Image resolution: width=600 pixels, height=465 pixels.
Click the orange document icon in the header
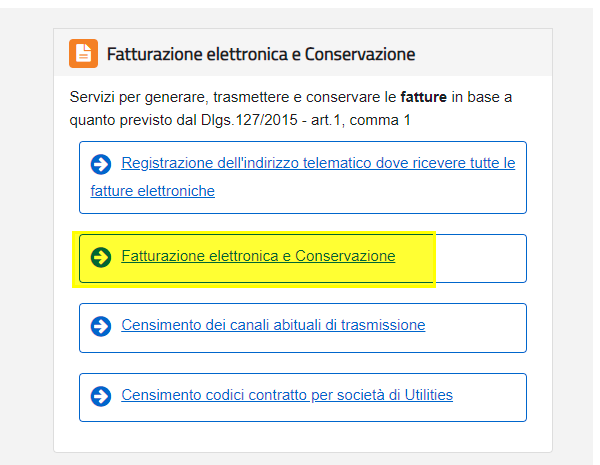[83, 53]
